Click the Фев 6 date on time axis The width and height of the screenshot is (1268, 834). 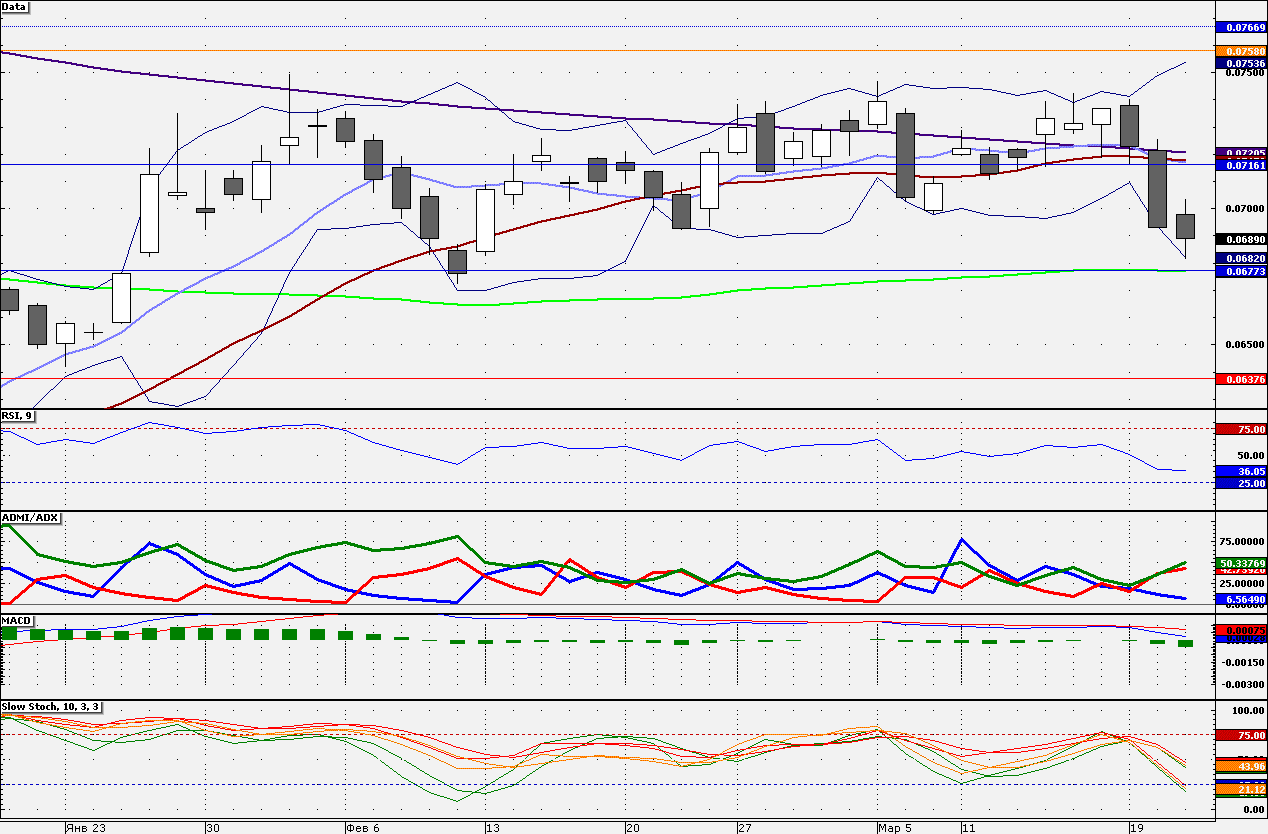362,828
